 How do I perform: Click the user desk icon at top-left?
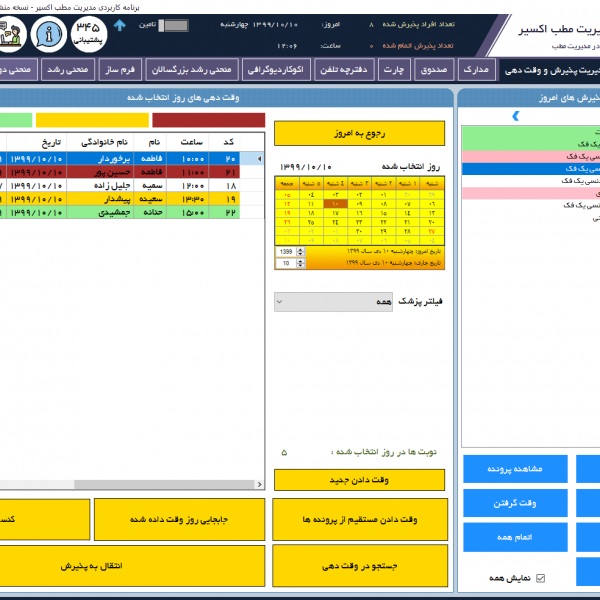click(x=12, y=32)
